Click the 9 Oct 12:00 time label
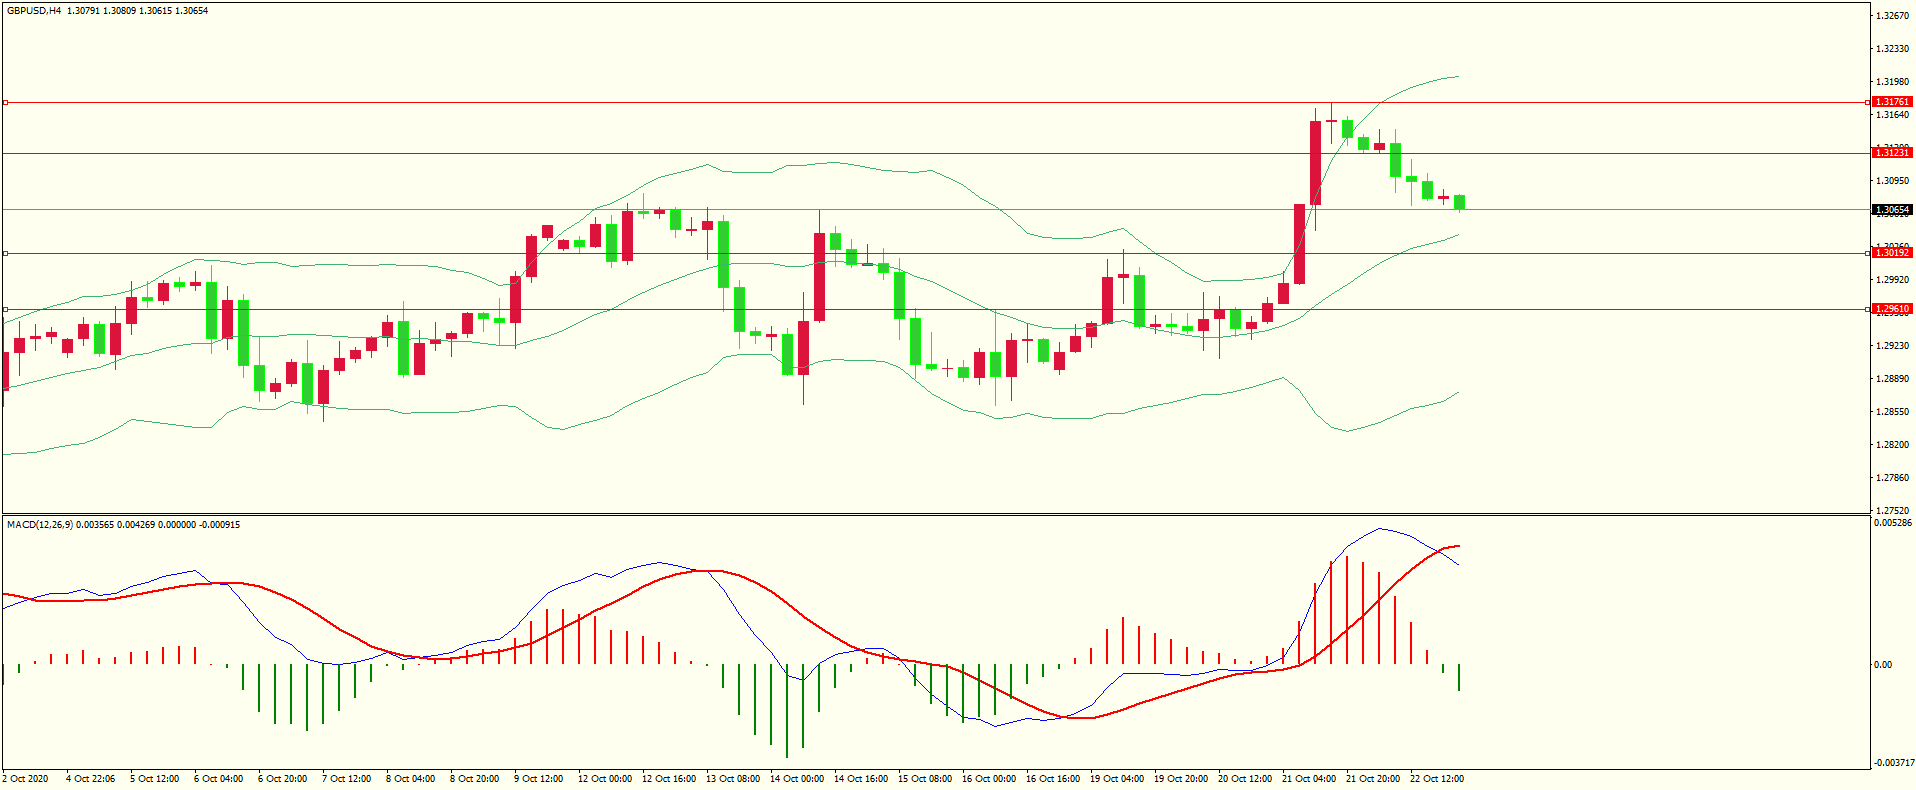Image resolution: width=1916 pixels, height=790 pixels. (x=539, y=779)
